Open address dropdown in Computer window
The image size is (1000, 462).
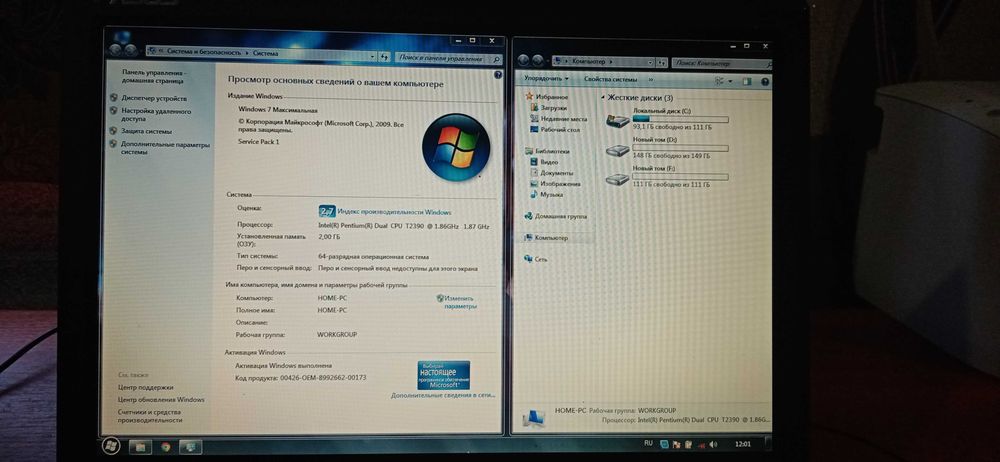[651, 63]
